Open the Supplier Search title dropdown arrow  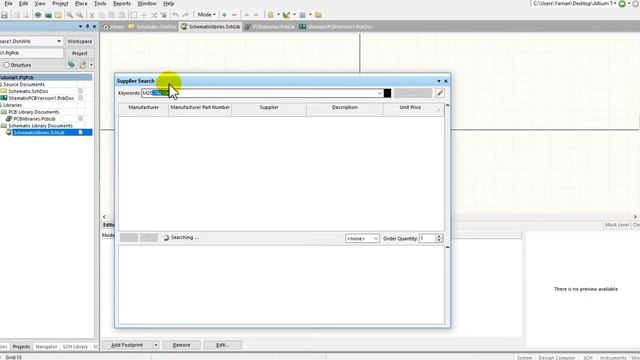(x=439, y=81)
